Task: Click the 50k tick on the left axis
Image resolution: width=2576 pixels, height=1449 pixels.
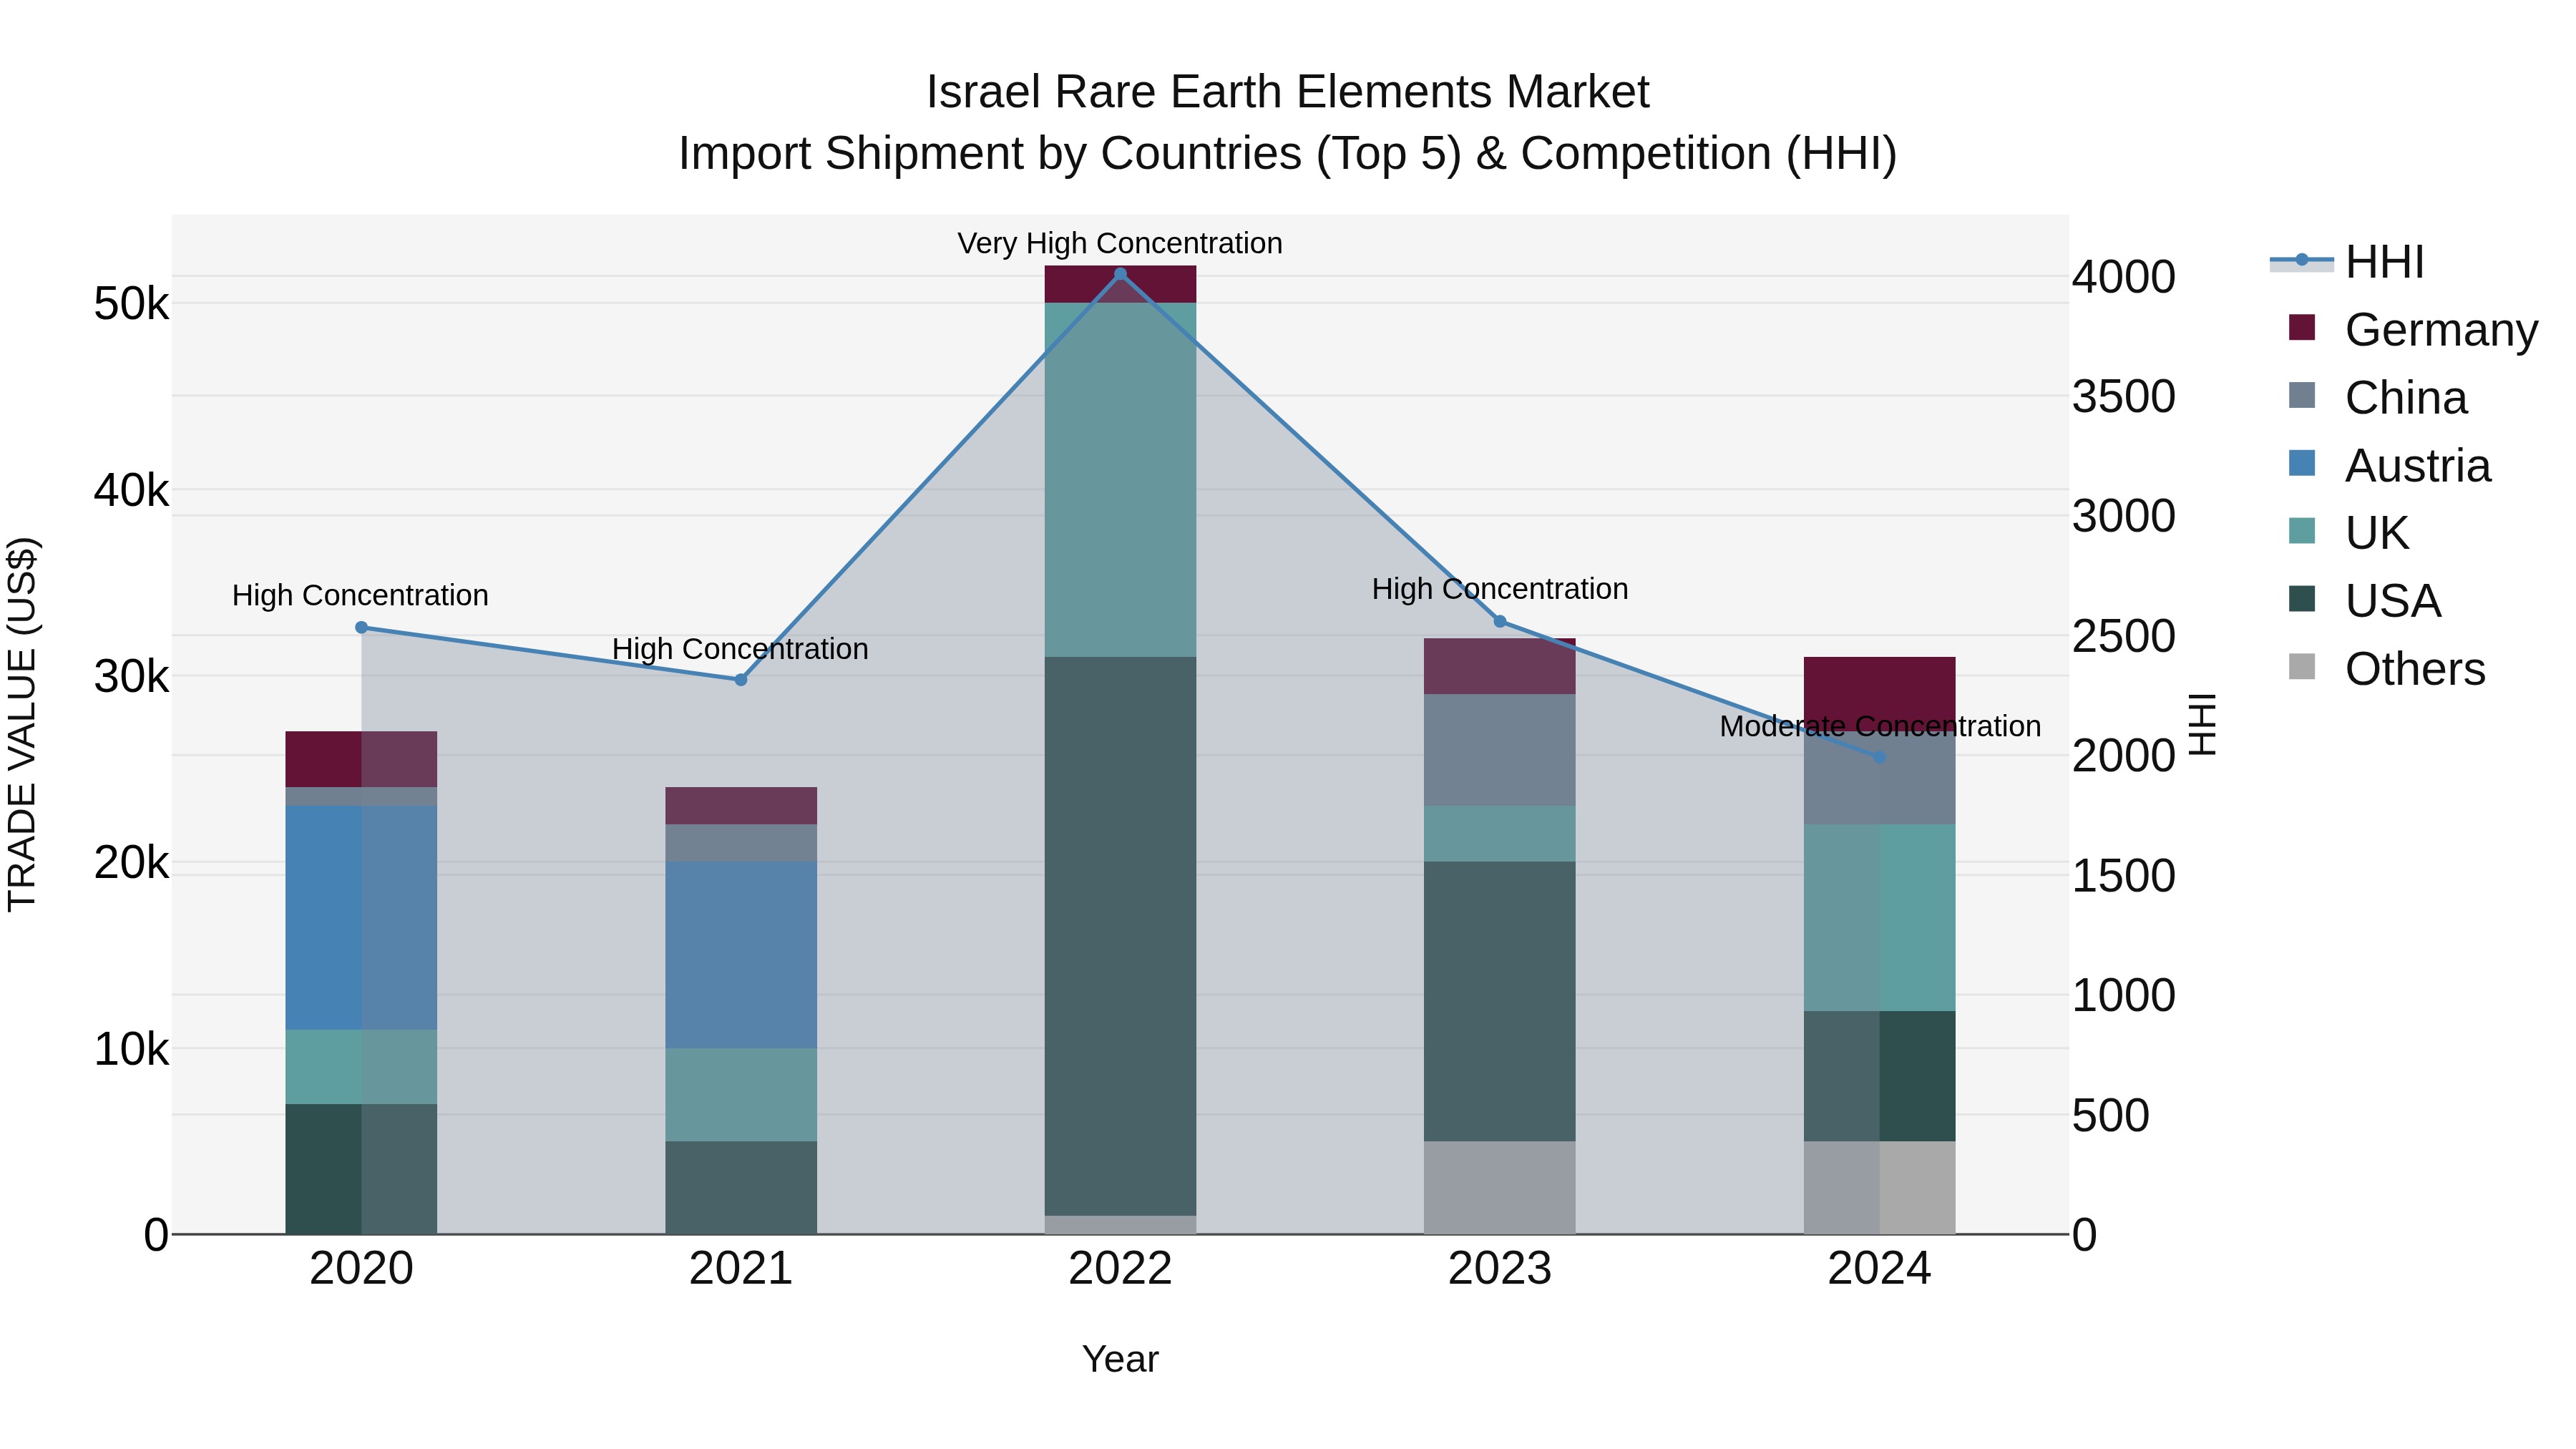Action: 131,304
